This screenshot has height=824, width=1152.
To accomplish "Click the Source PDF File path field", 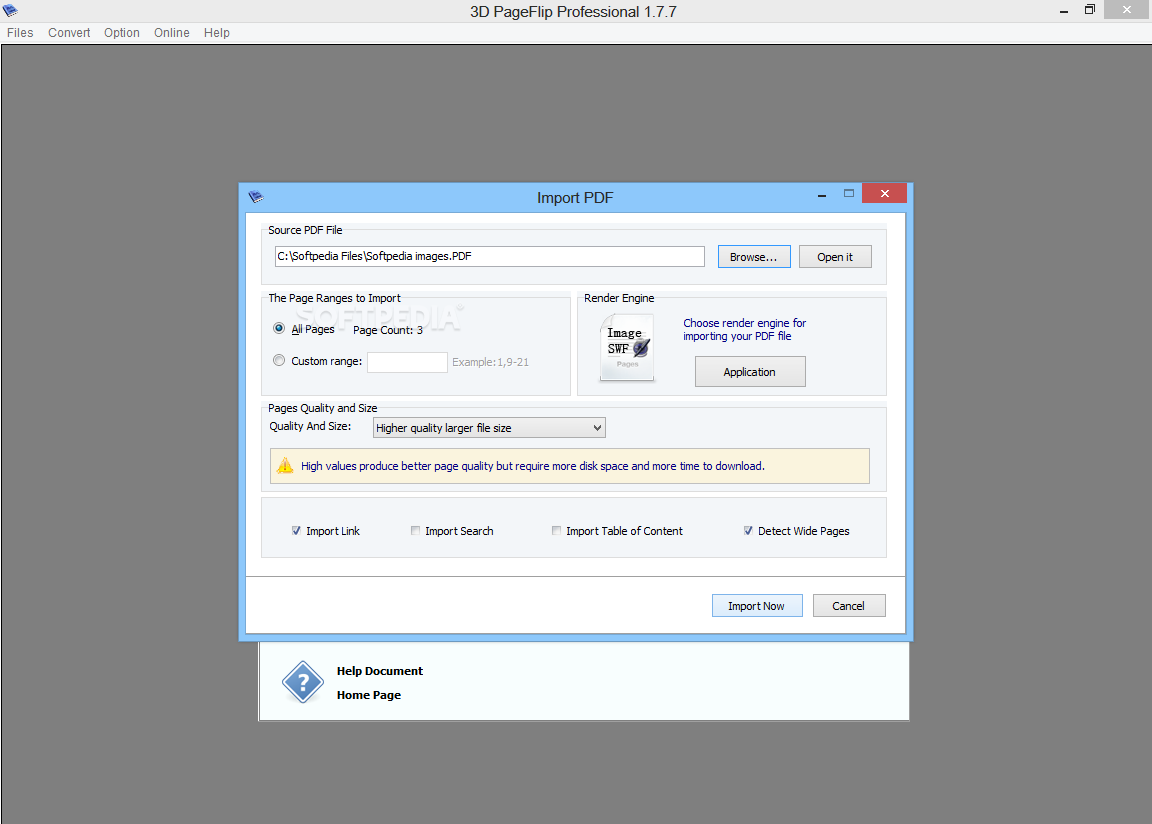I will click(489, 256).
